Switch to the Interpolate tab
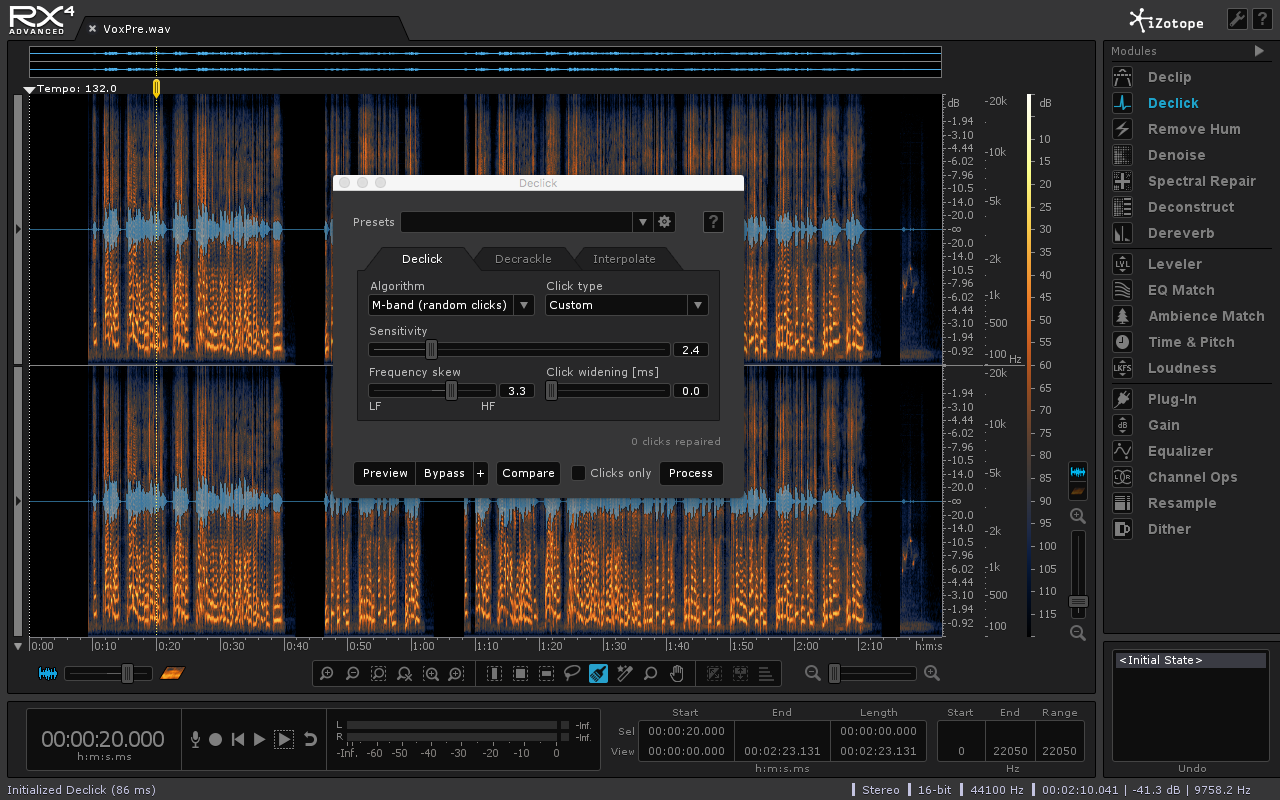 click(624, 259)
